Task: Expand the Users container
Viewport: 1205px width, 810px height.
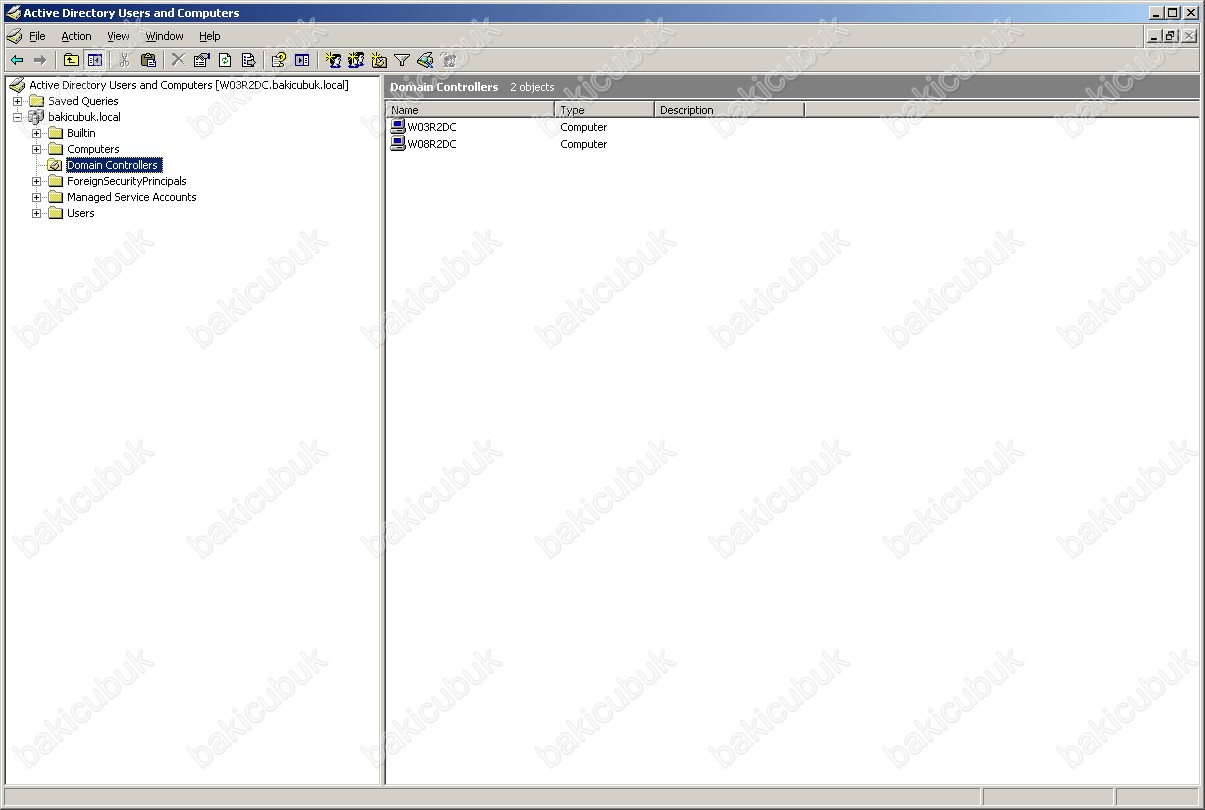Action: (36, 213)
